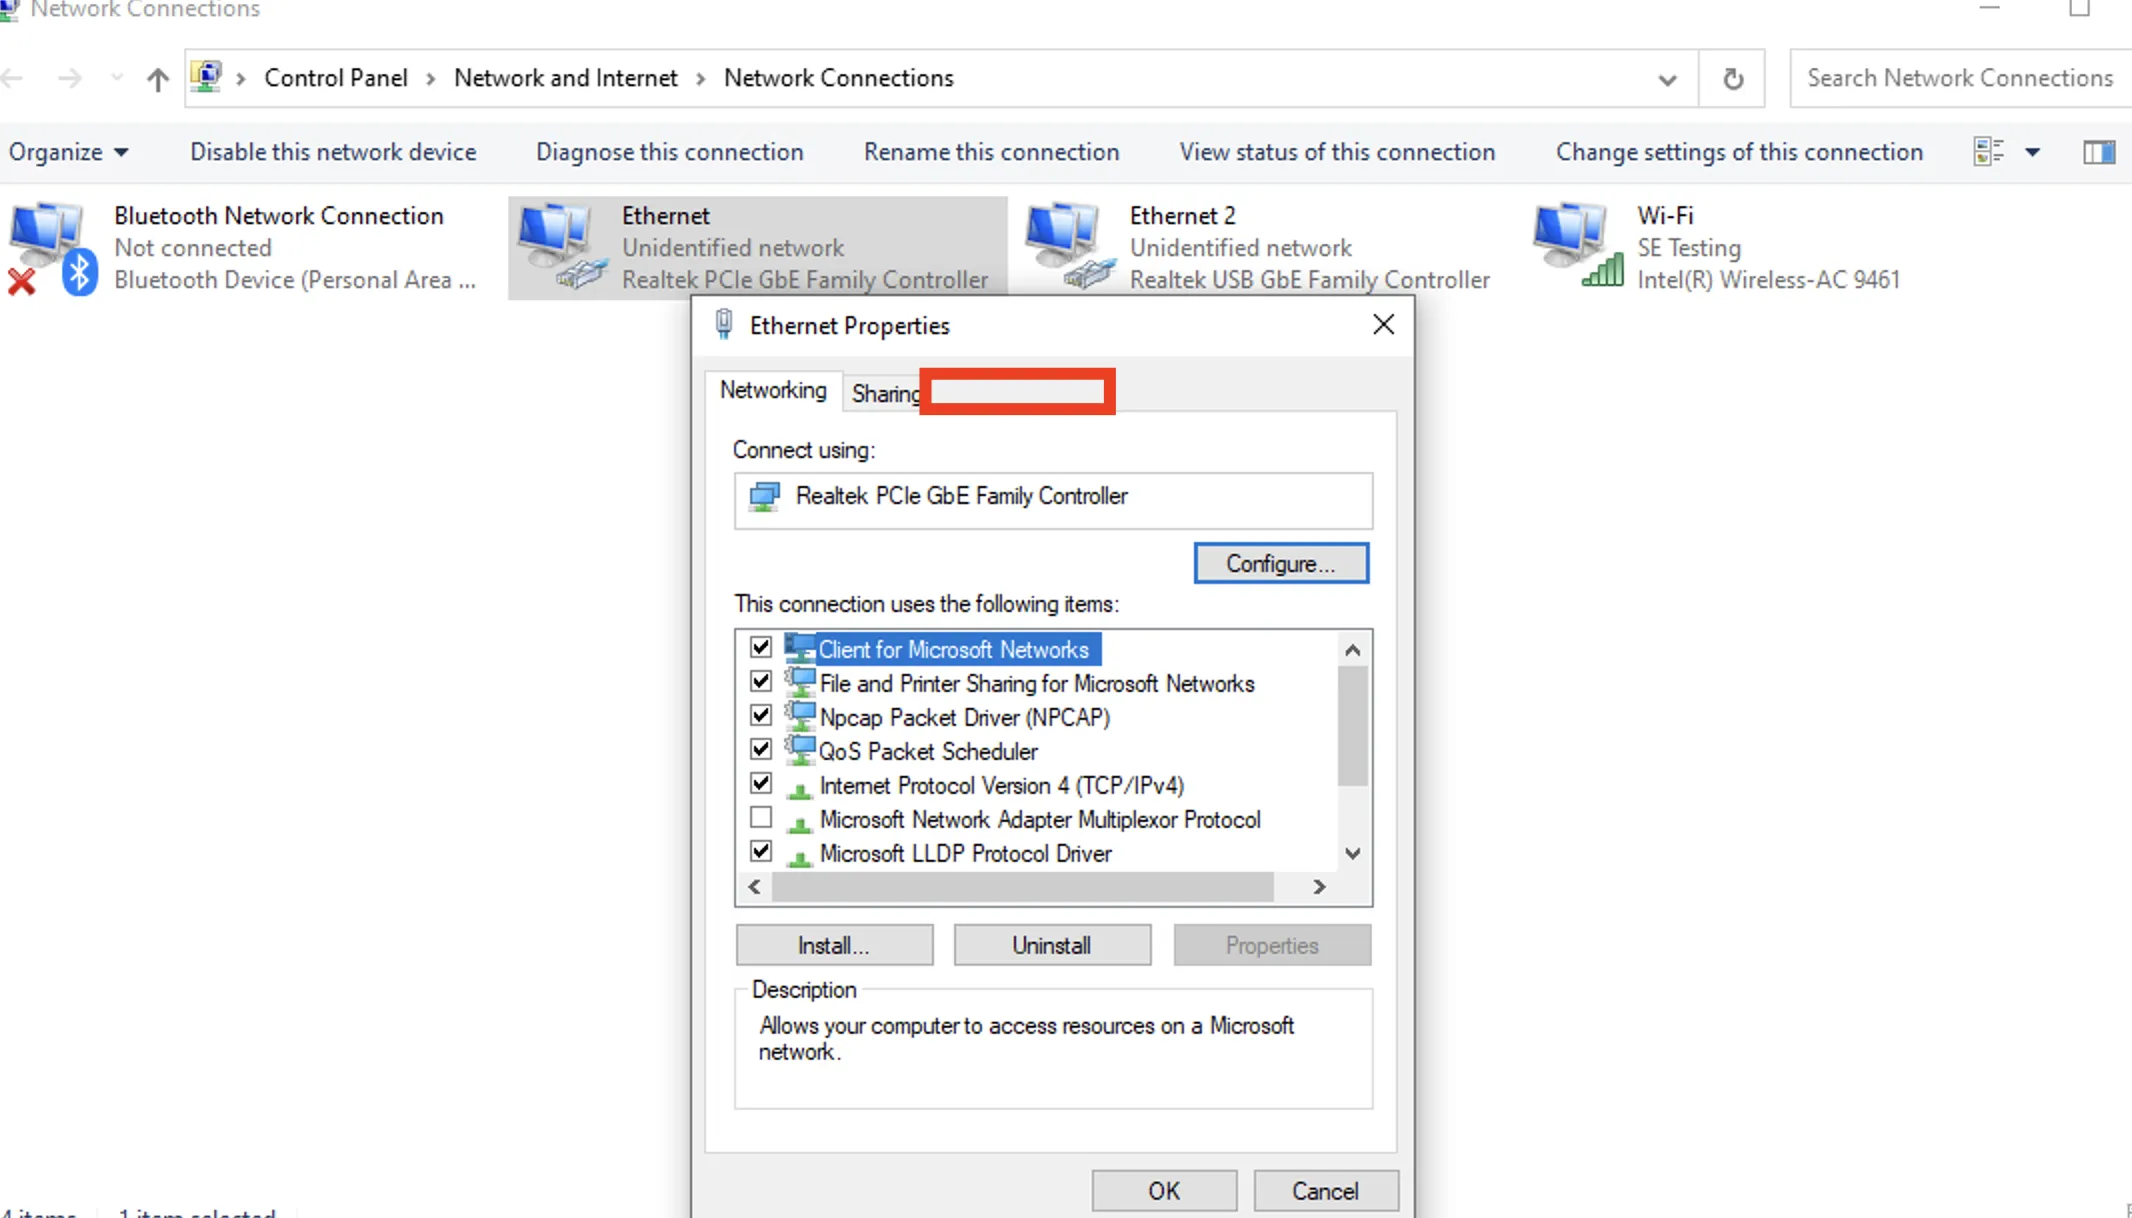Open the view options dropdown arrow
Screen dimensions: 2132x1218
coord(2032,152)
